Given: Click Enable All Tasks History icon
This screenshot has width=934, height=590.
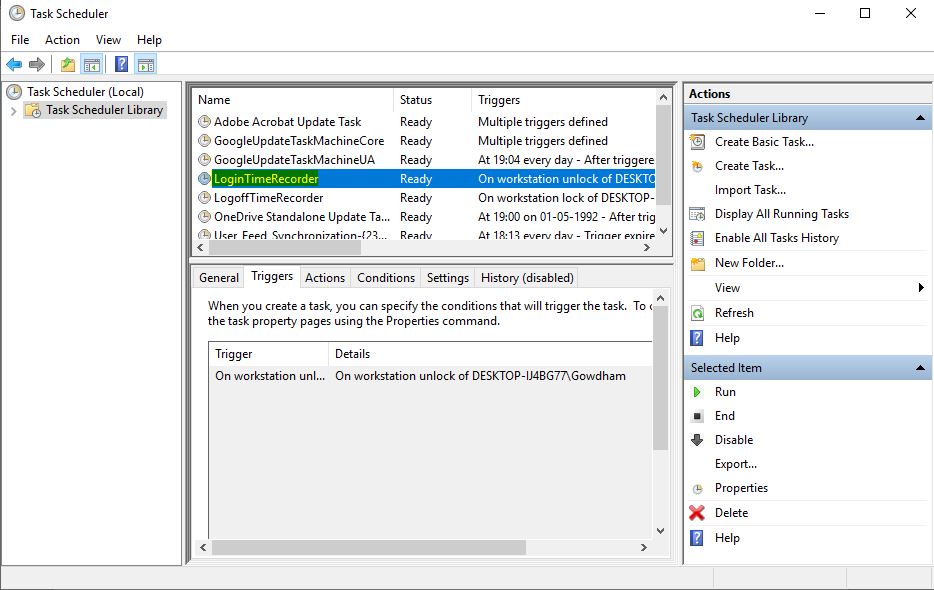Looking at the screenshot, I should pyautogui.click(x=697, y=238).
